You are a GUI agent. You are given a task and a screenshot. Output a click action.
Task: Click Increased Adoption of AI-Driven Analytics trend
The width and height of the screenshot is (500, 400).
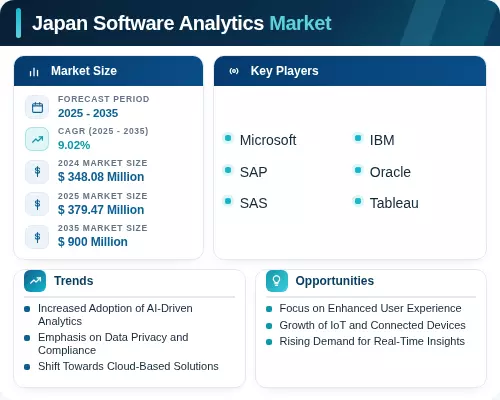tap(115, 315)
